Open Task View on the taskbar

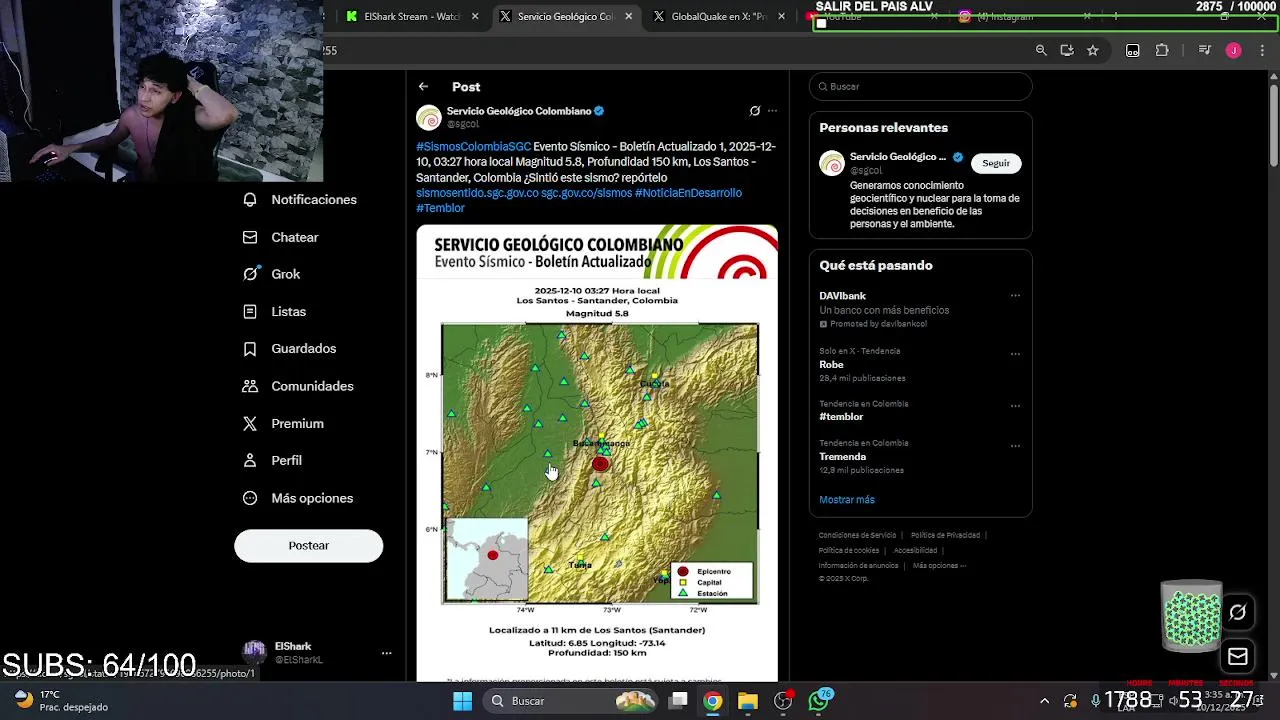tap(678, 701)
